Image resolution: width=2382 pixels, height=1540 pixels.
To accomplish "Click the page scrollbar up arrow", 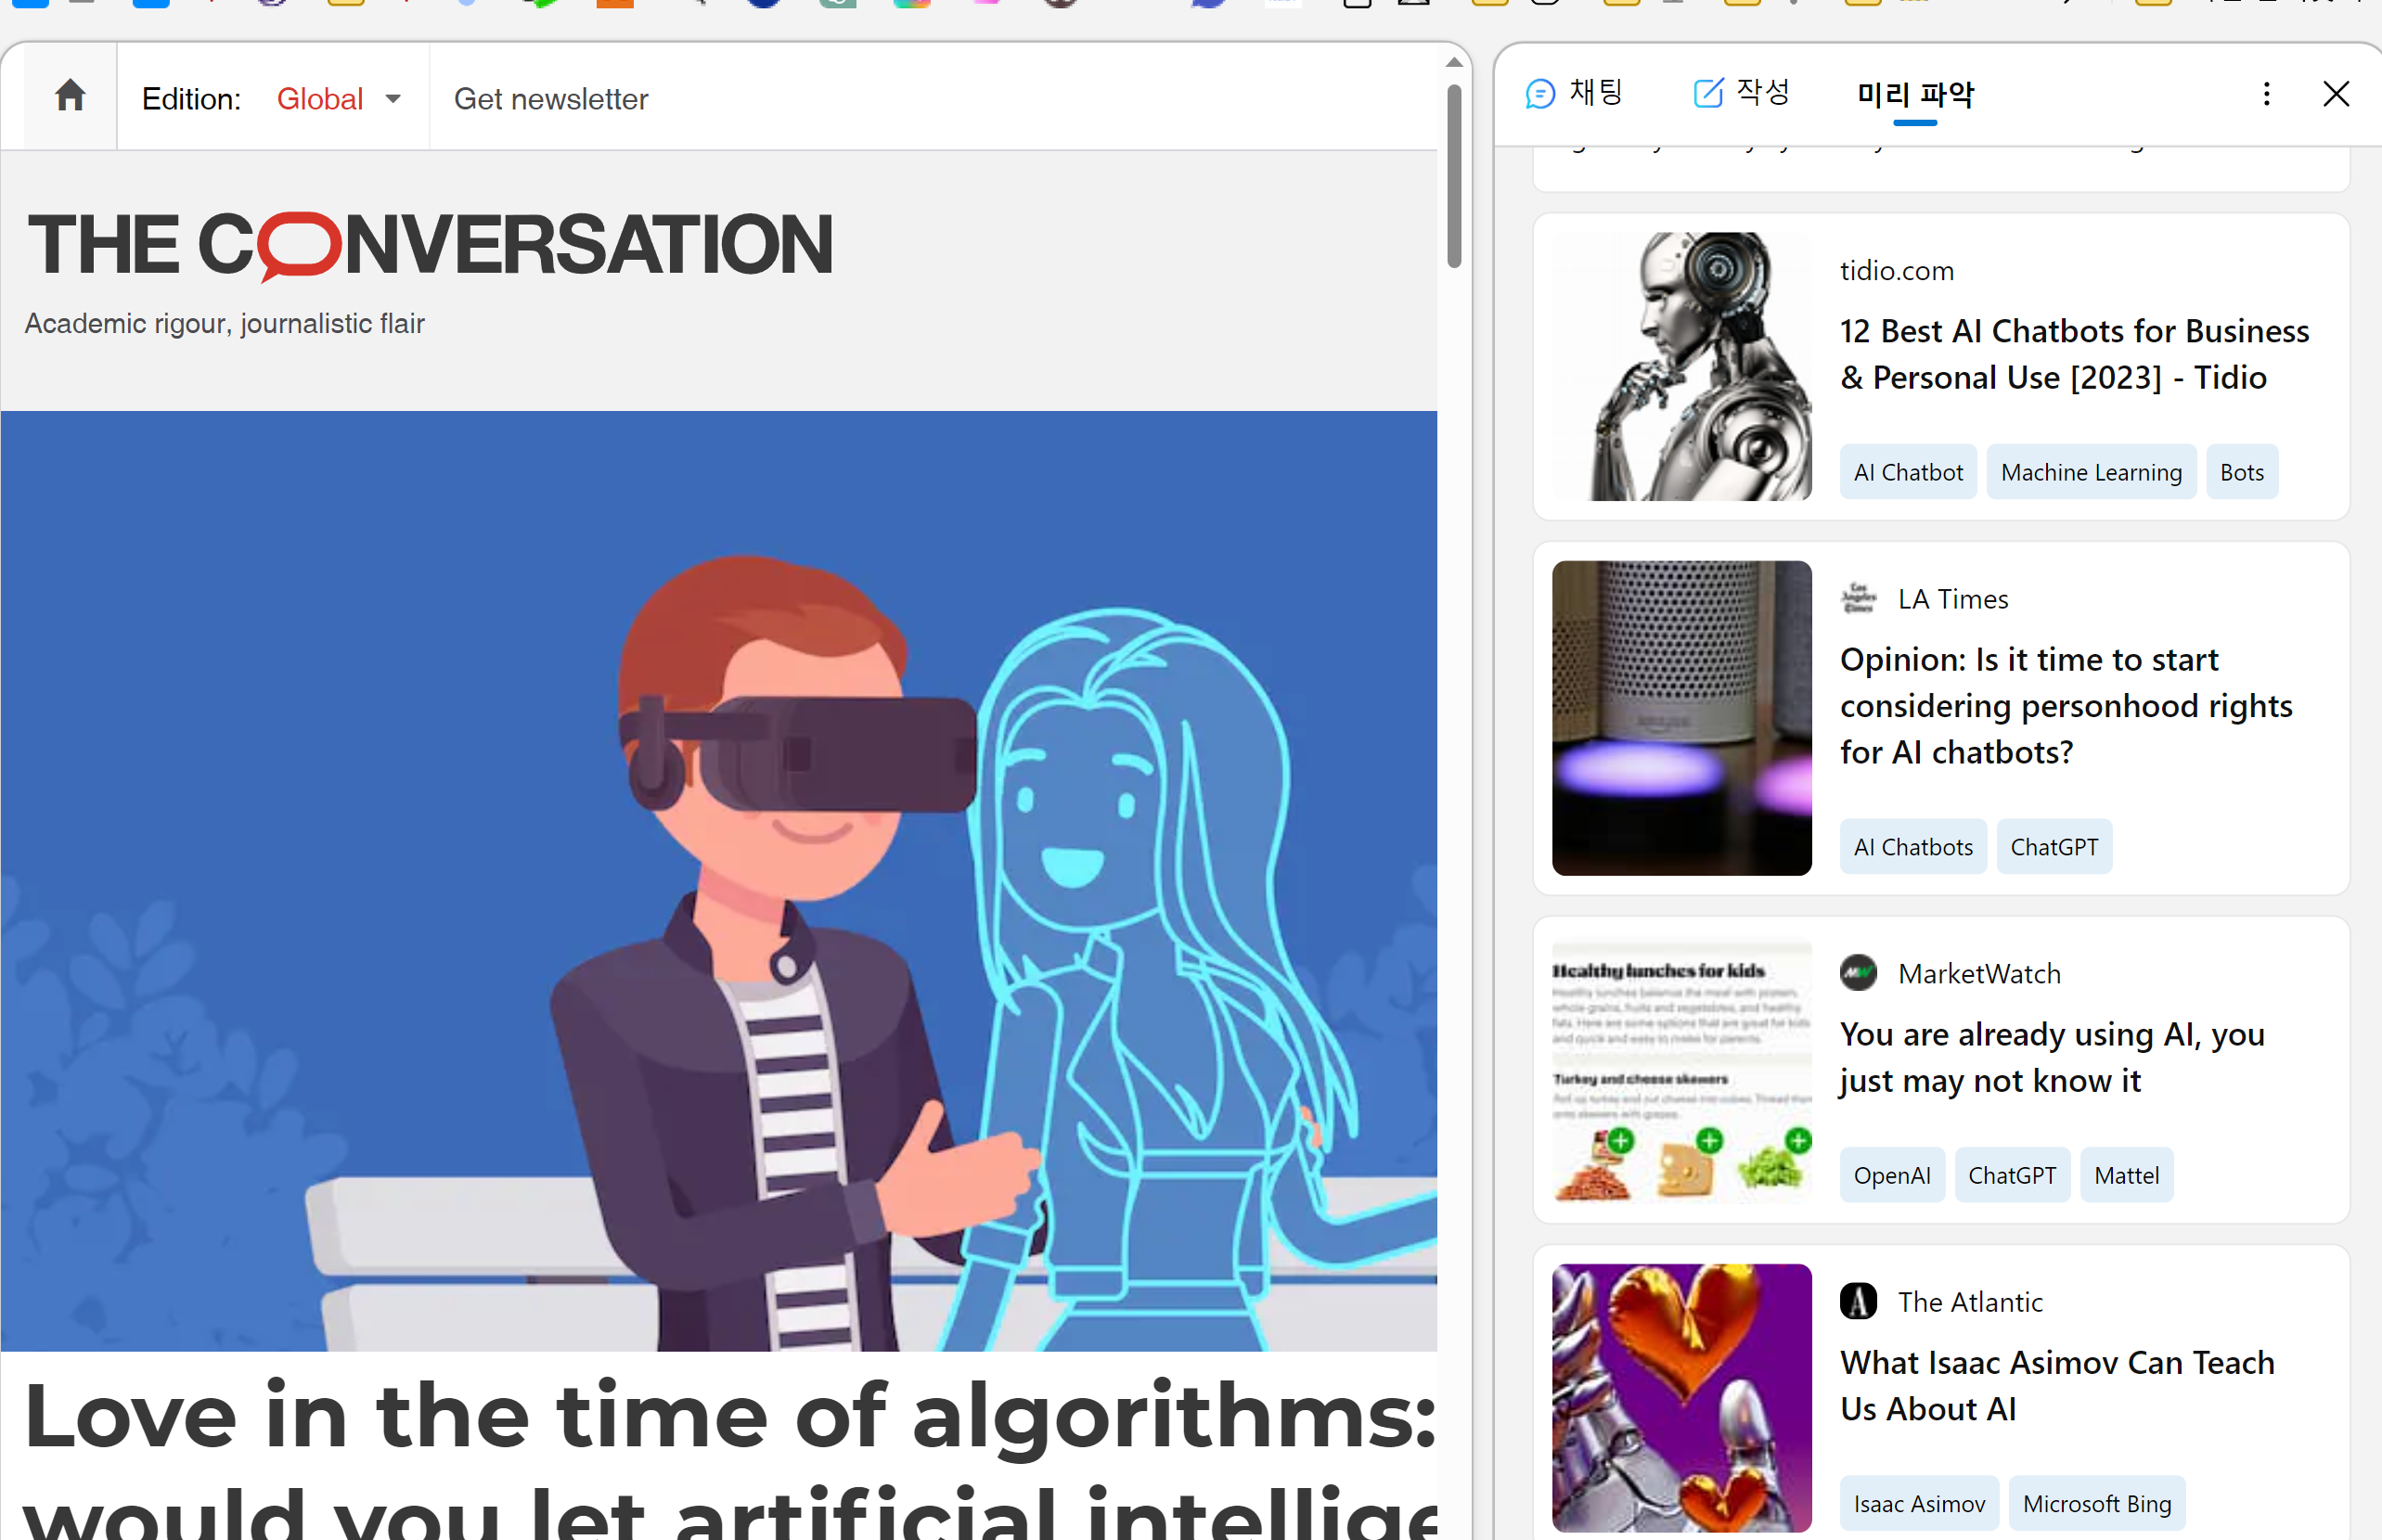I will click(1454, 63).
